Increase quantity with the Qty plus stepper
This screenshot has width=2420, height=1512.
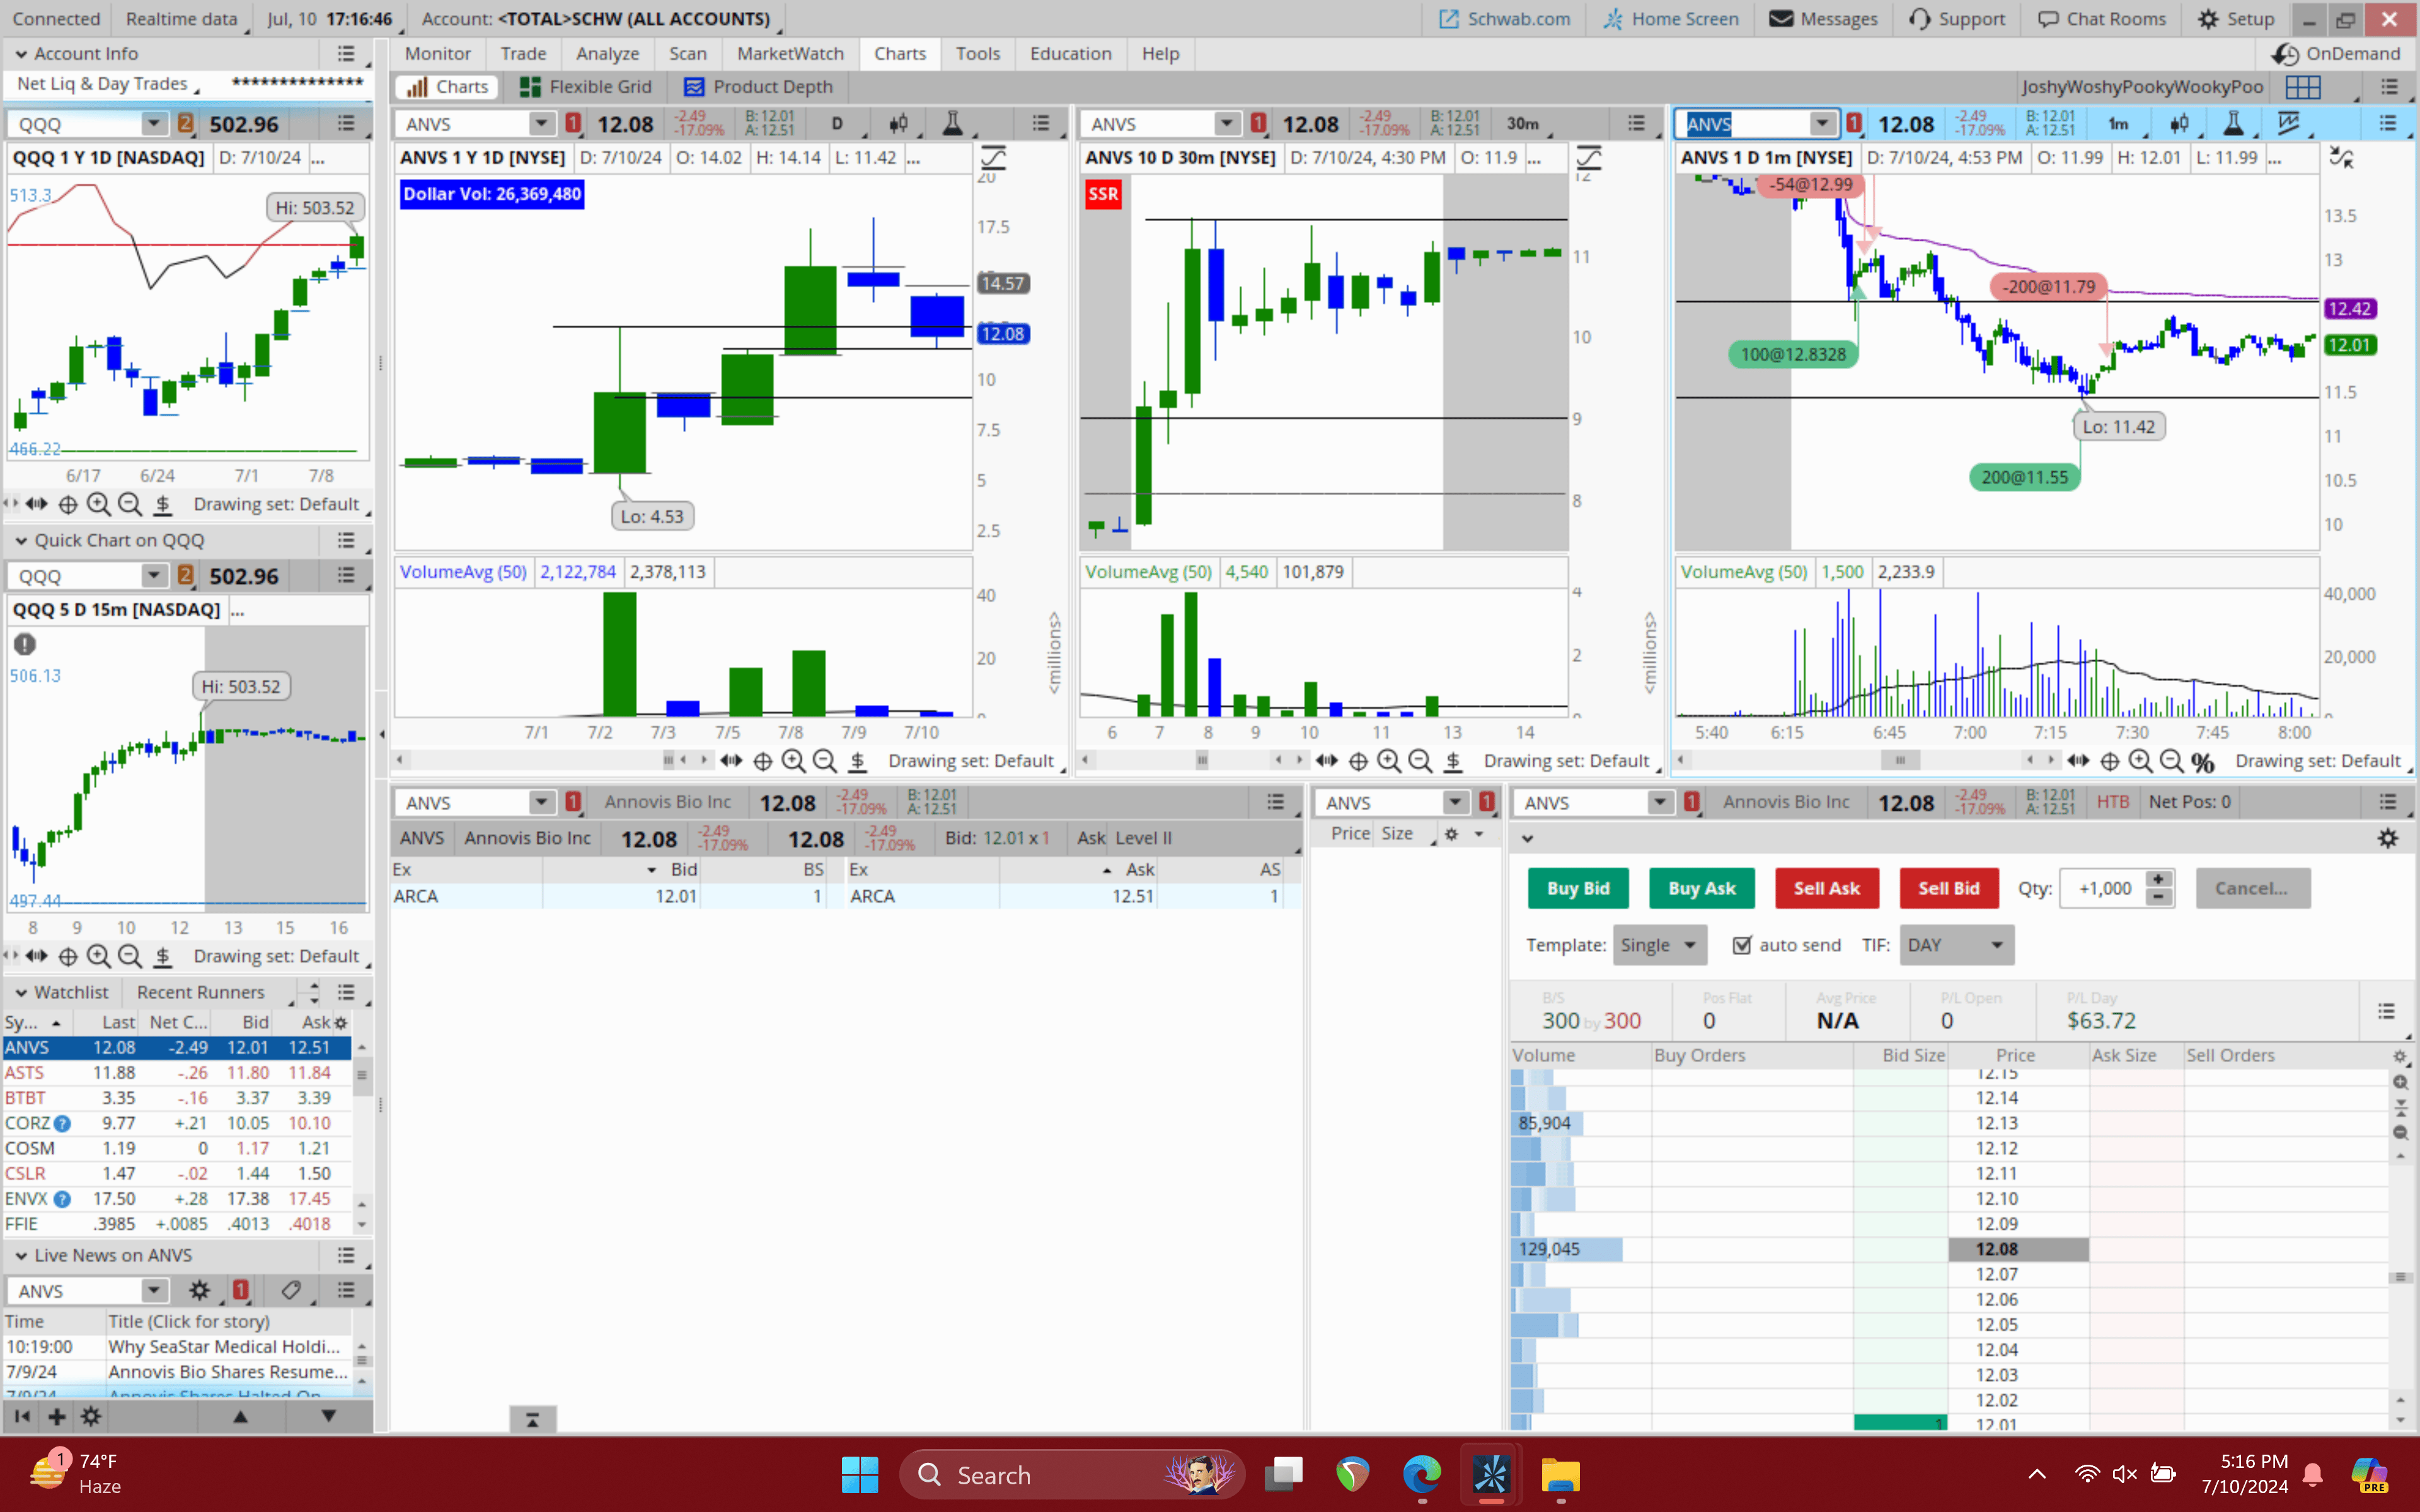coord(2159,879)
